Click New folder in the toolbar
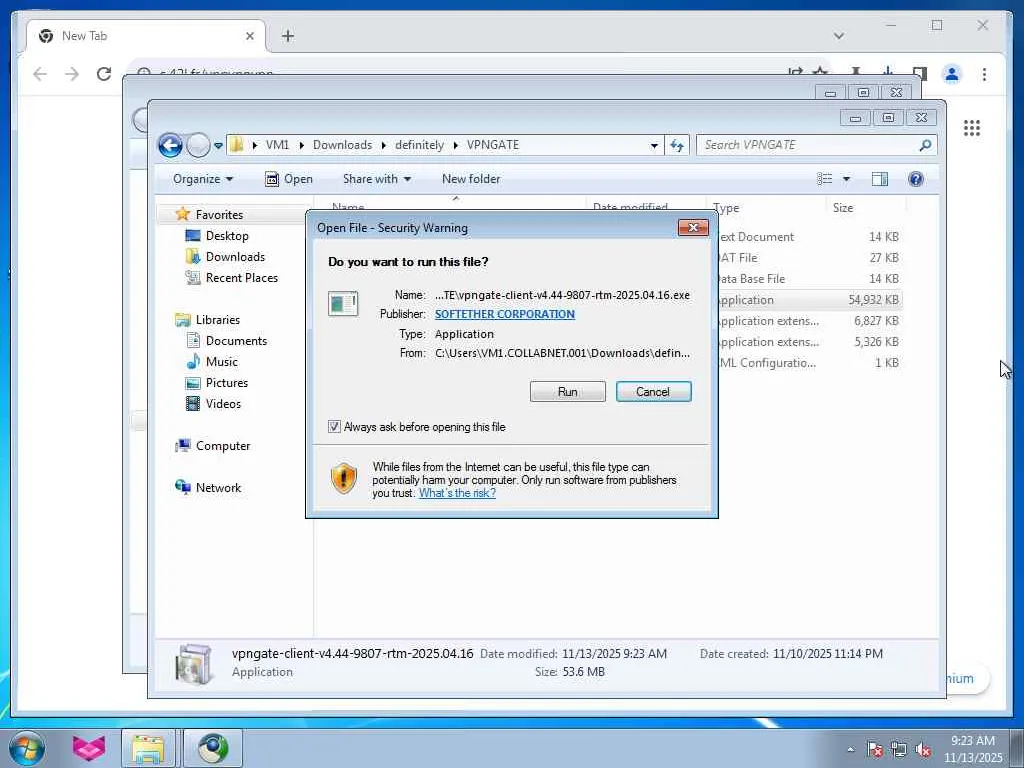This screenshot has height=768, width=1024. coord(471,179)
